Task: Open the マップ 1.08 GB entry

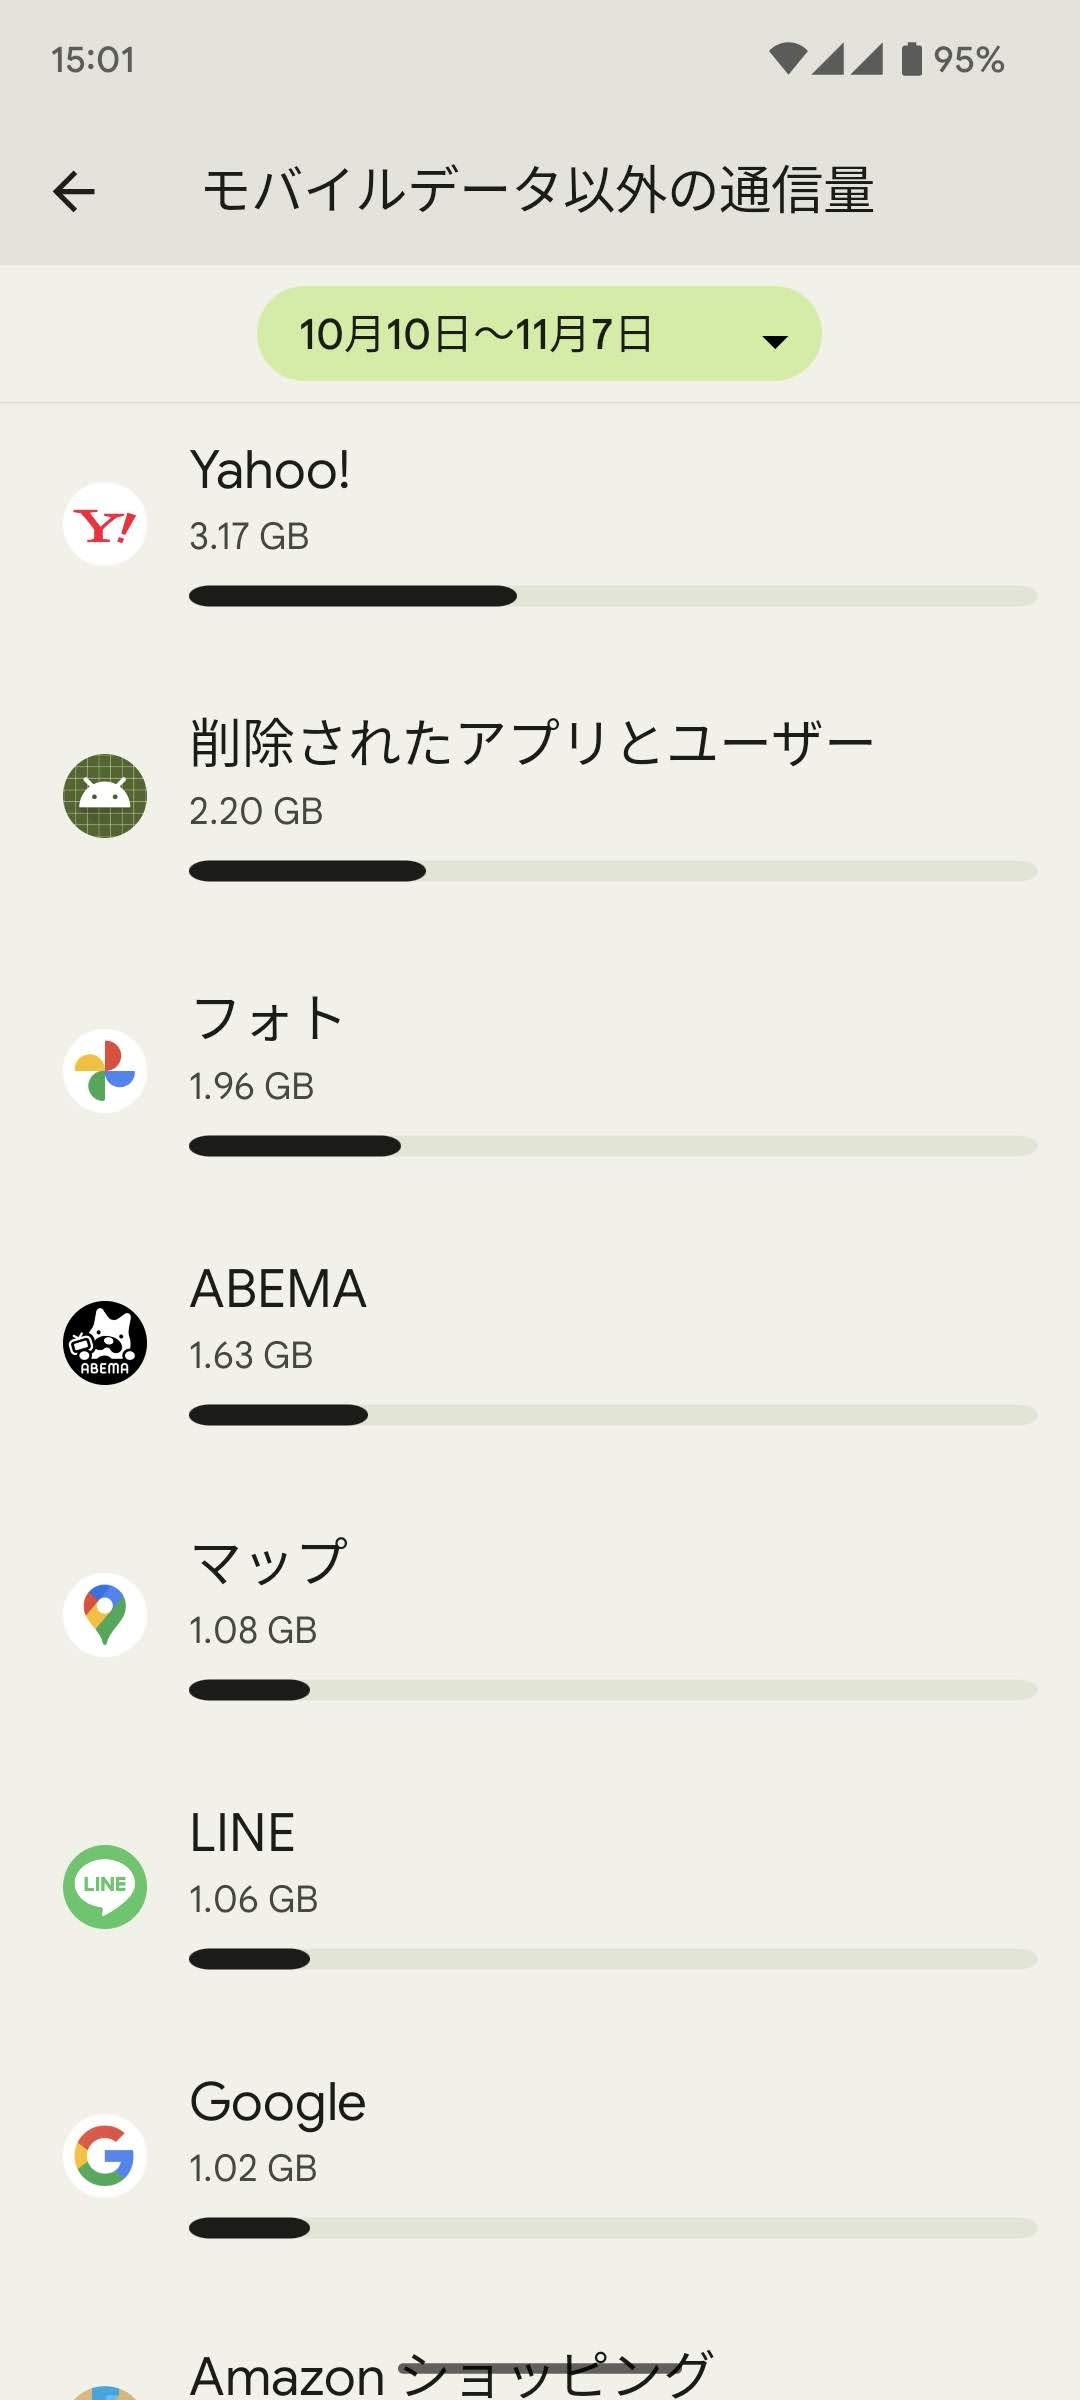Action: [x=540, y=1616]
